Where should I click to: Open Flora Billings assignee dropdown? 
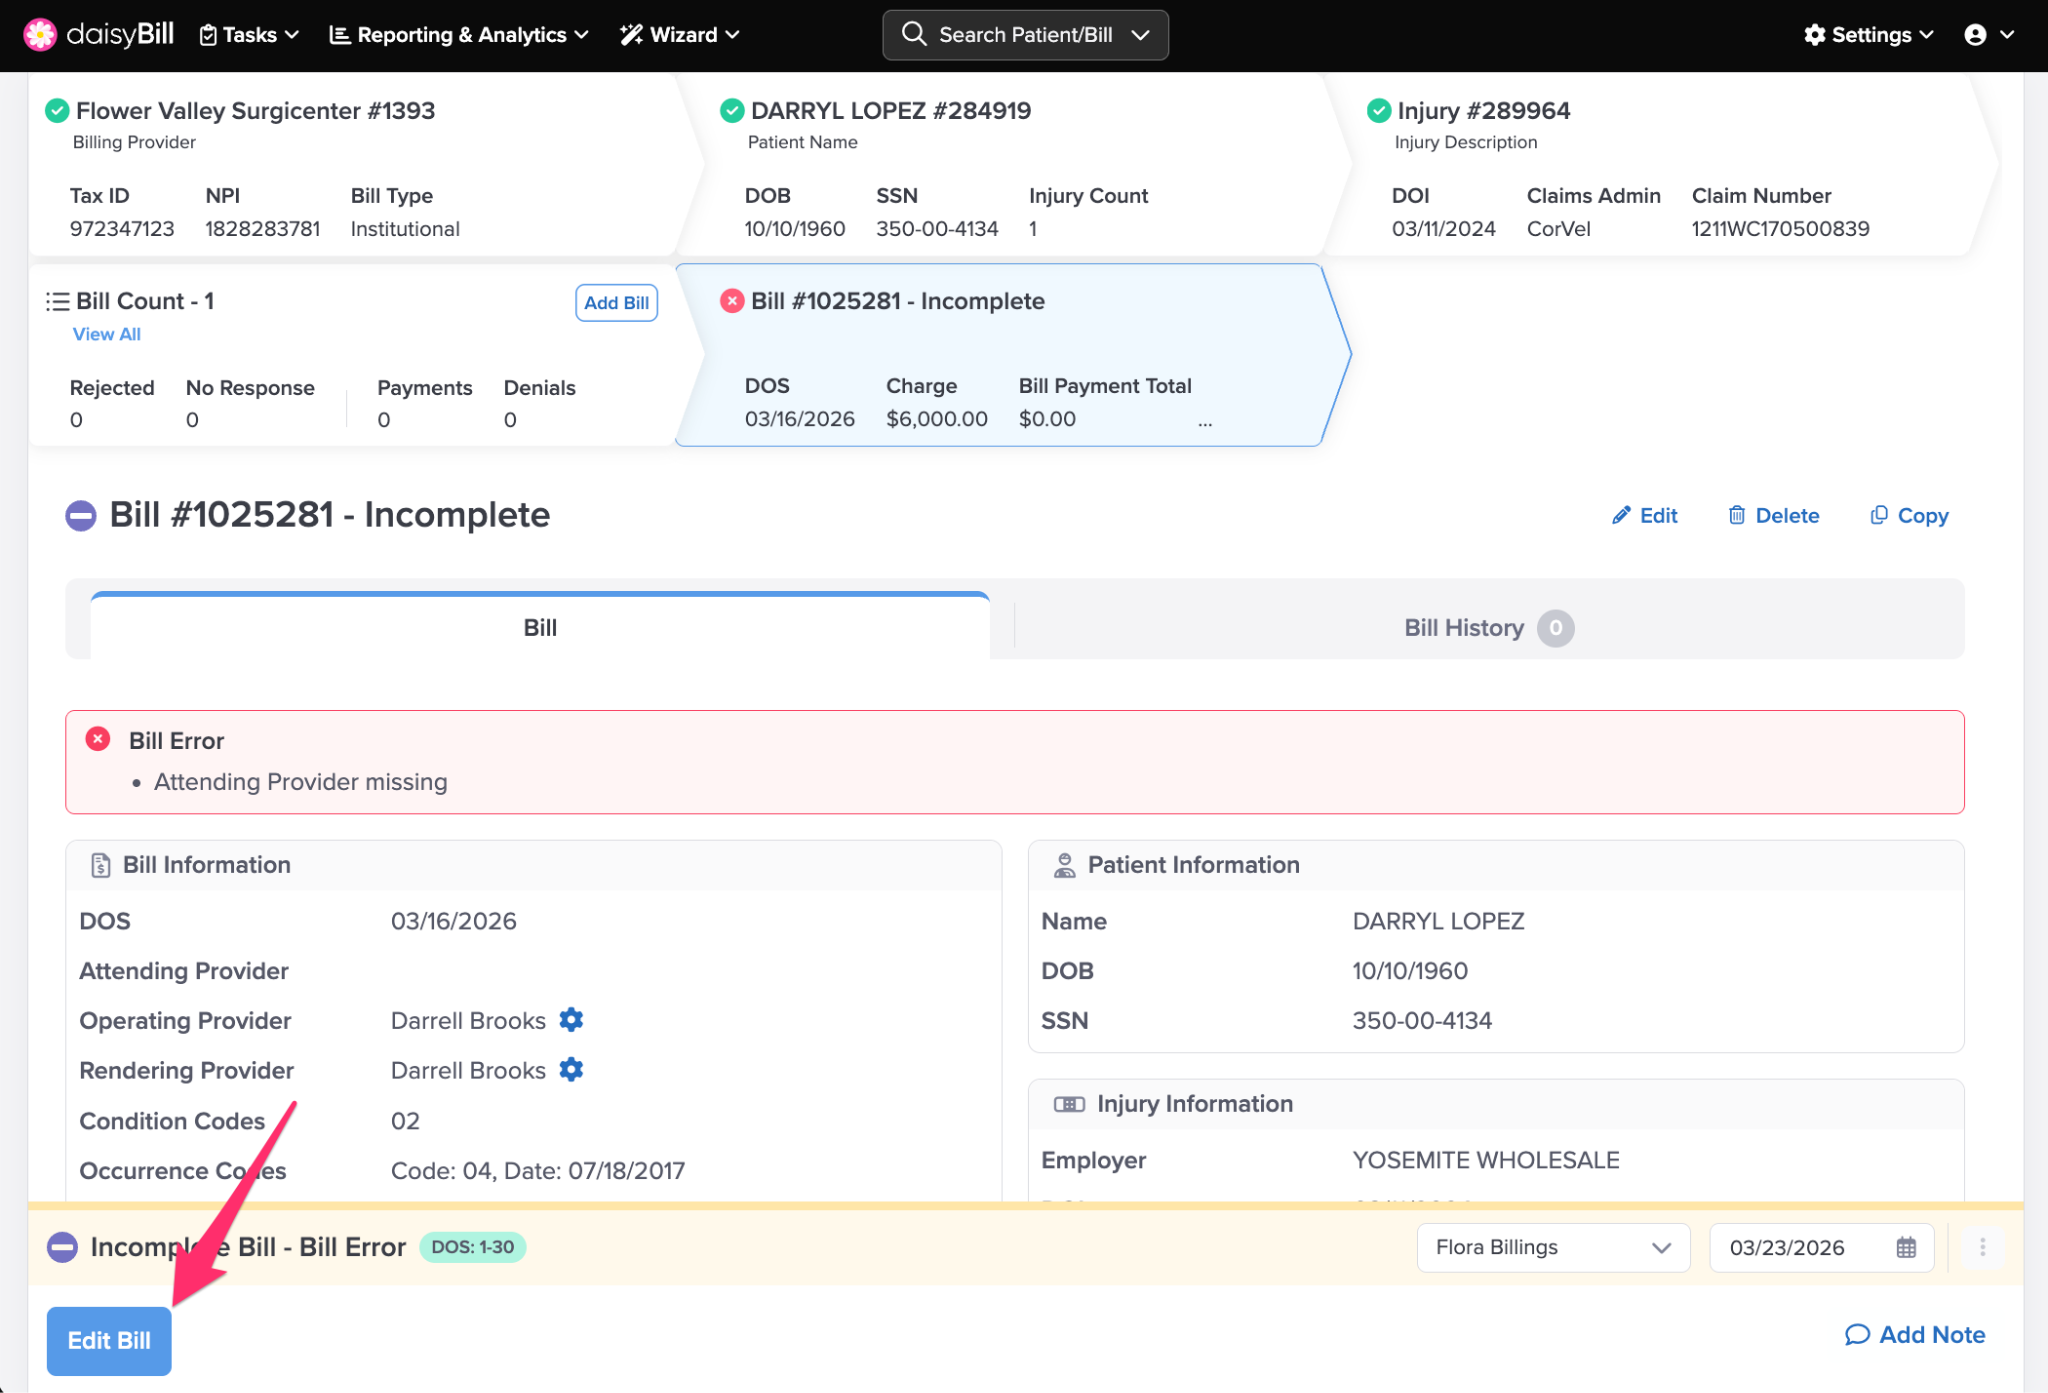[1552, 1247]
